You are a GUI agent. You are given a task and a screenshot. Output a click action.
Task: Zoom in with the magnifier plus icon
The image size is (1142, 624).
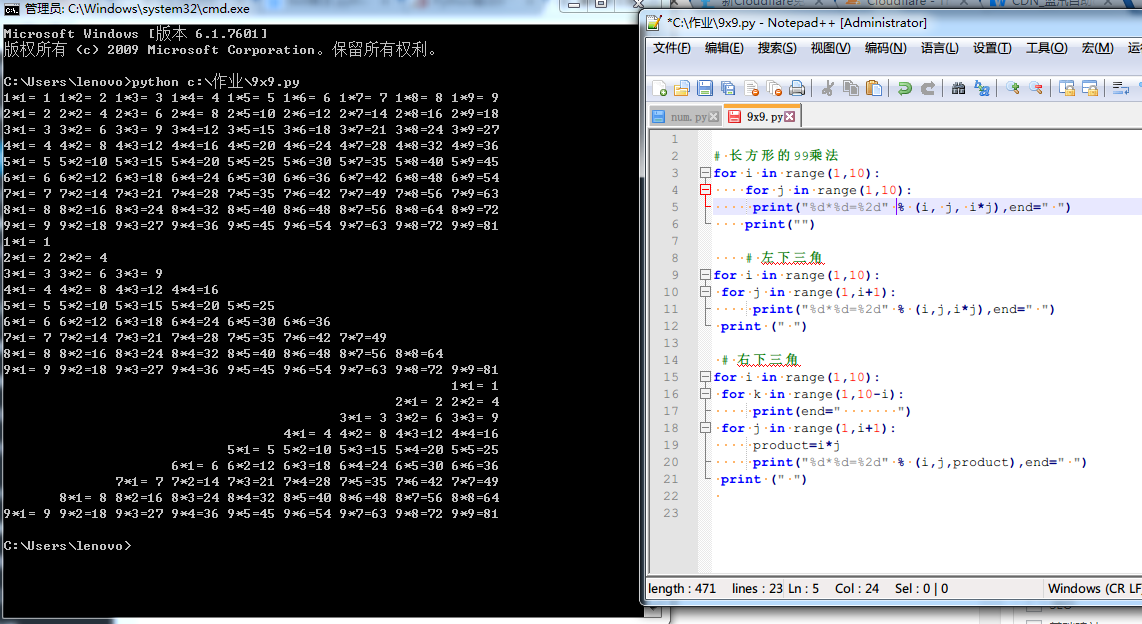pyautogui.click(x=1012, y=89)
